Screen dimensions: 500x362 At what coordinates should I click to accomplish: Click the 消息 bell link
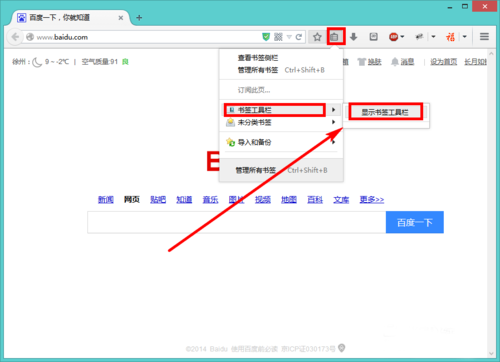pyautogui.click(x=403, y=62)
